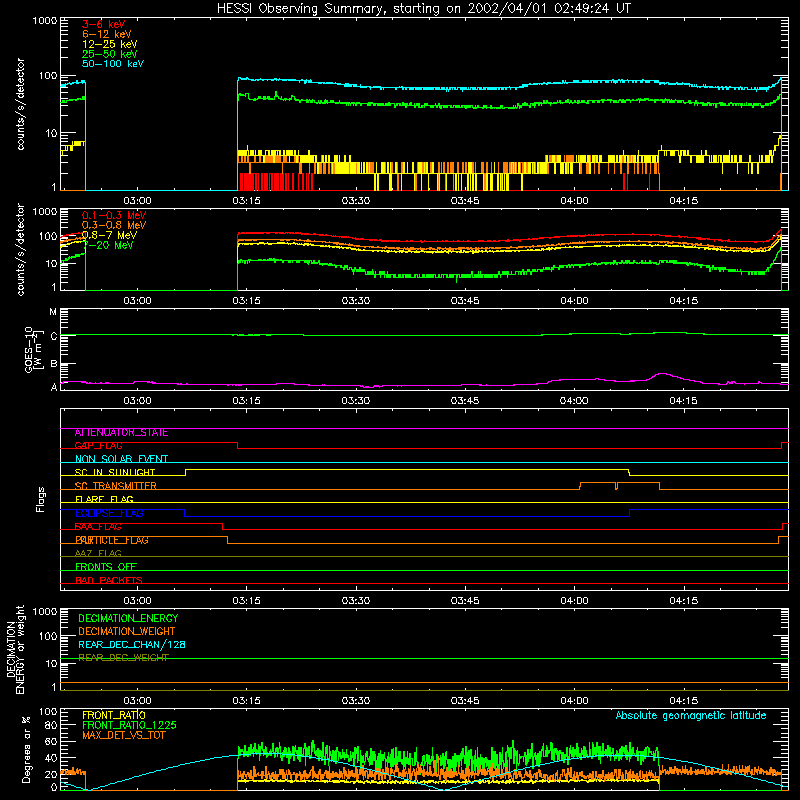Click 04:00 tick under the top keV panel

click(x=574, y=201)
